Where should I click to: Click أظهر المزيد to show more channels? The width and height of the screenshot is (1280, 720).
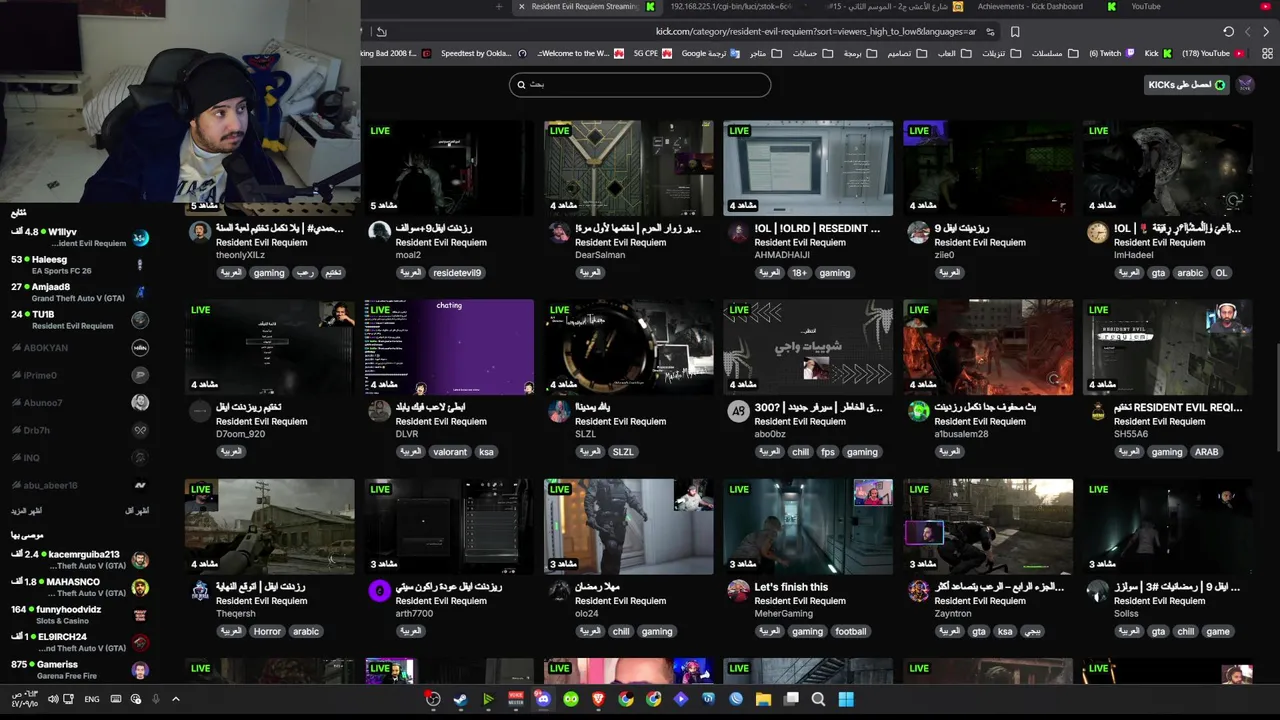pos(27,510)
